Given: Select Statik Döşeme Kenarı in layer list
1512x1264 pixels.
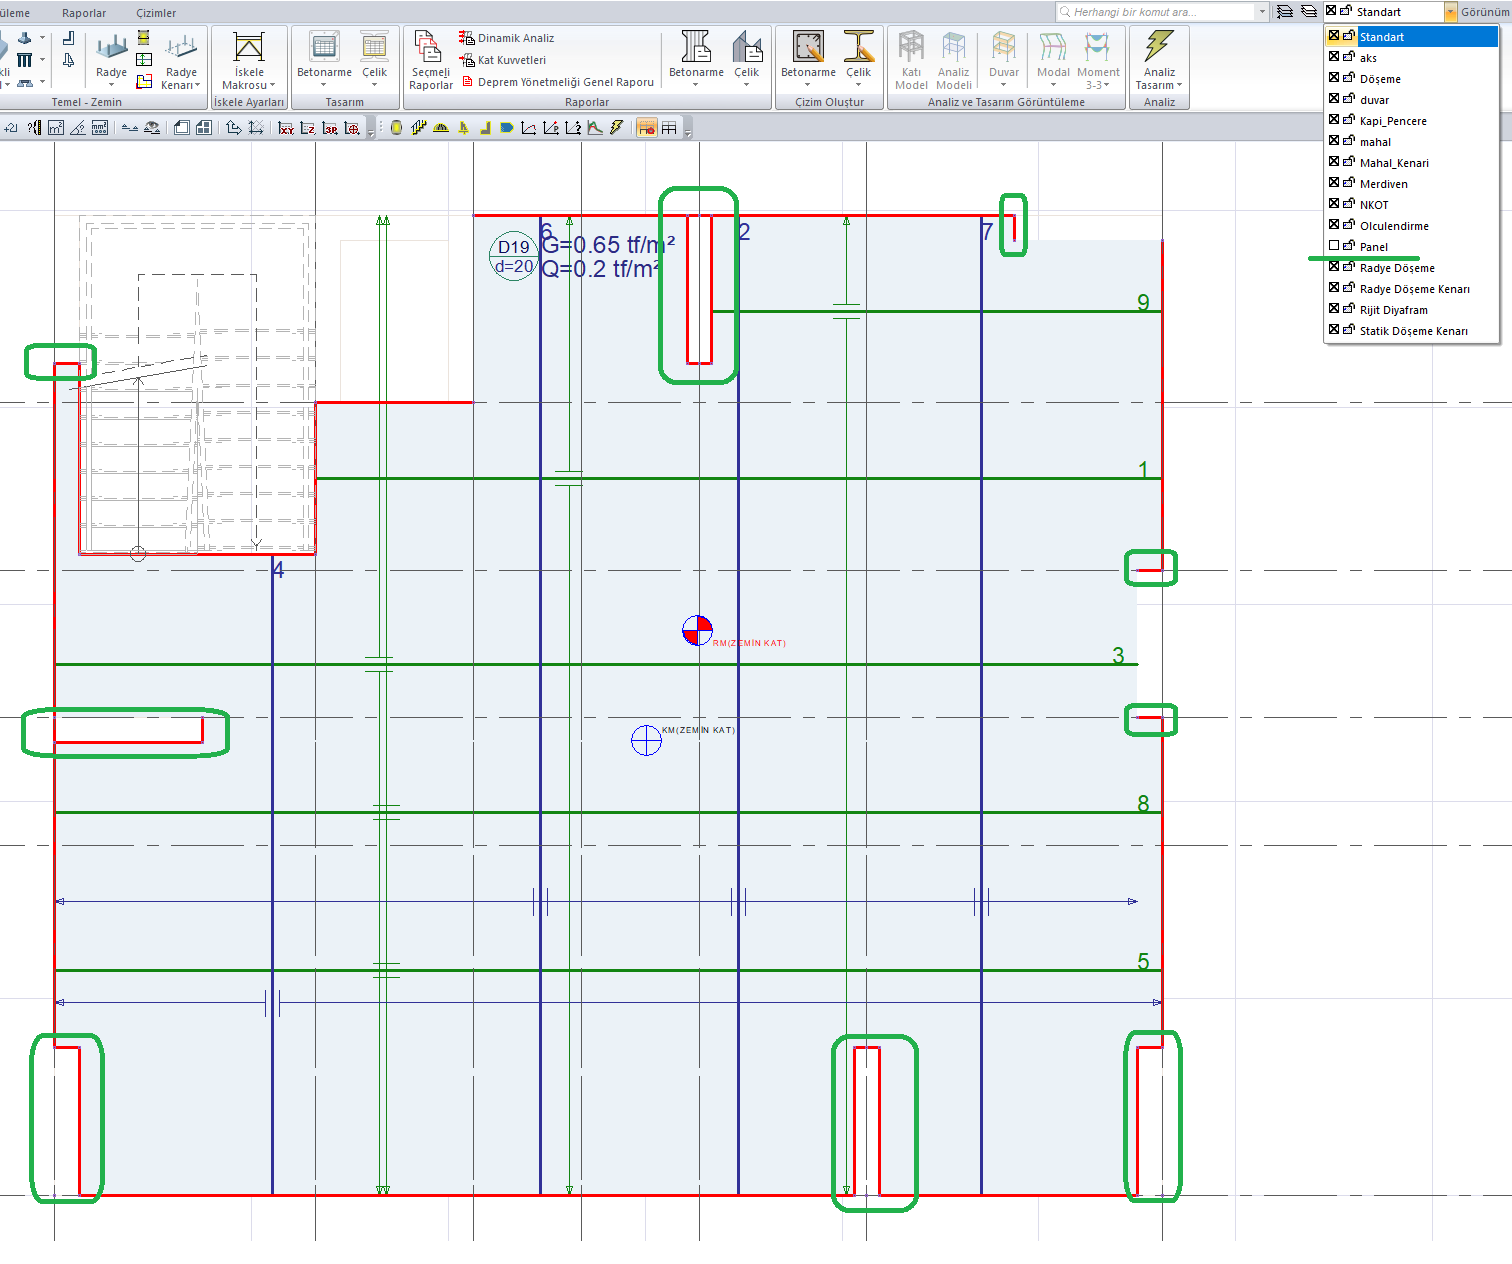Looking at the screenshot, I should (x=1412, y=331).
